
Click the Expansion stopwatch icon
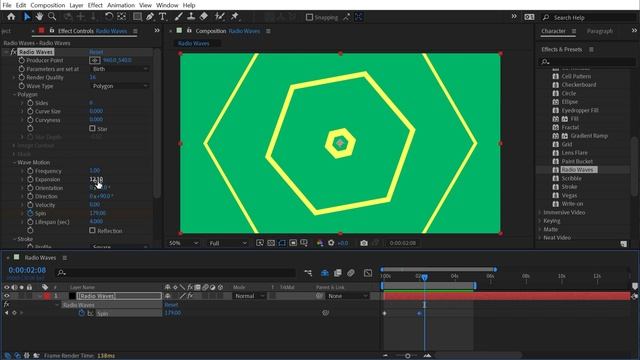tap(30, 180)
